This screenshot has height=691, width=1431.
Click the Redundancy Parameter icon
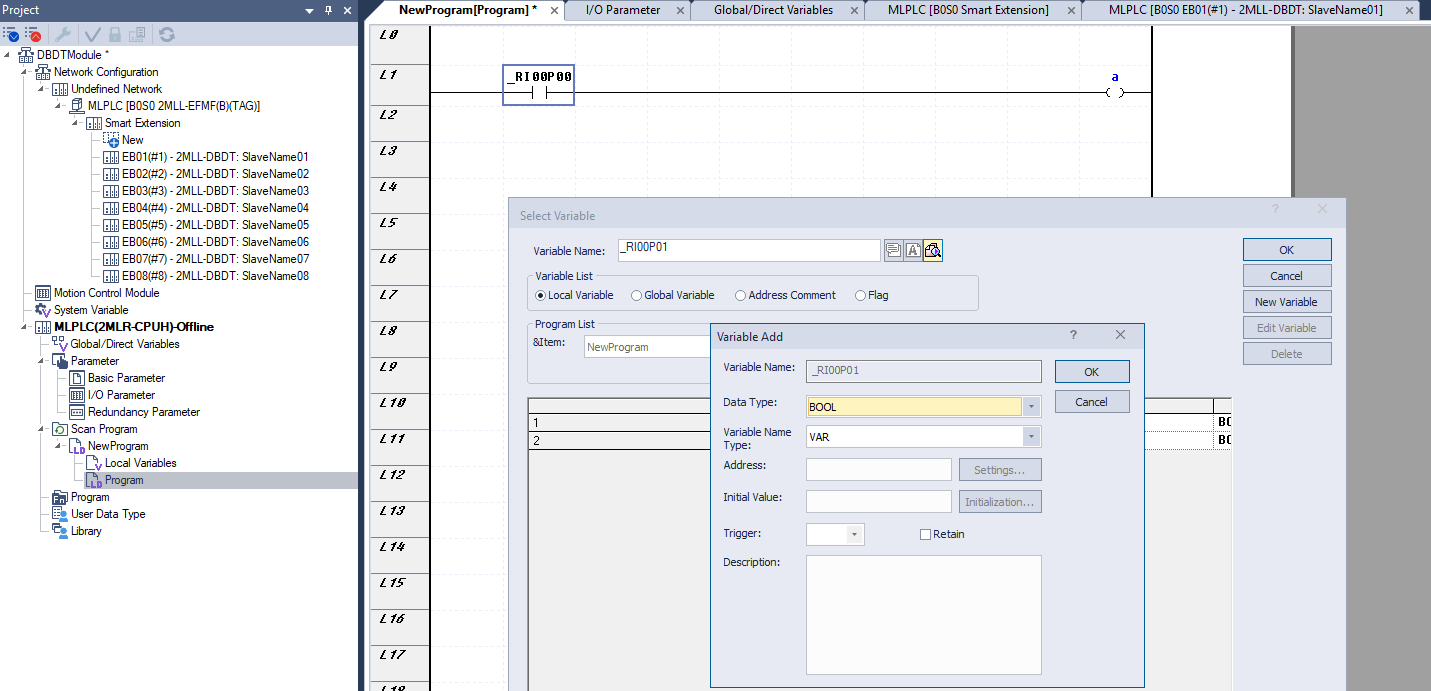click(x=77, y=412)
